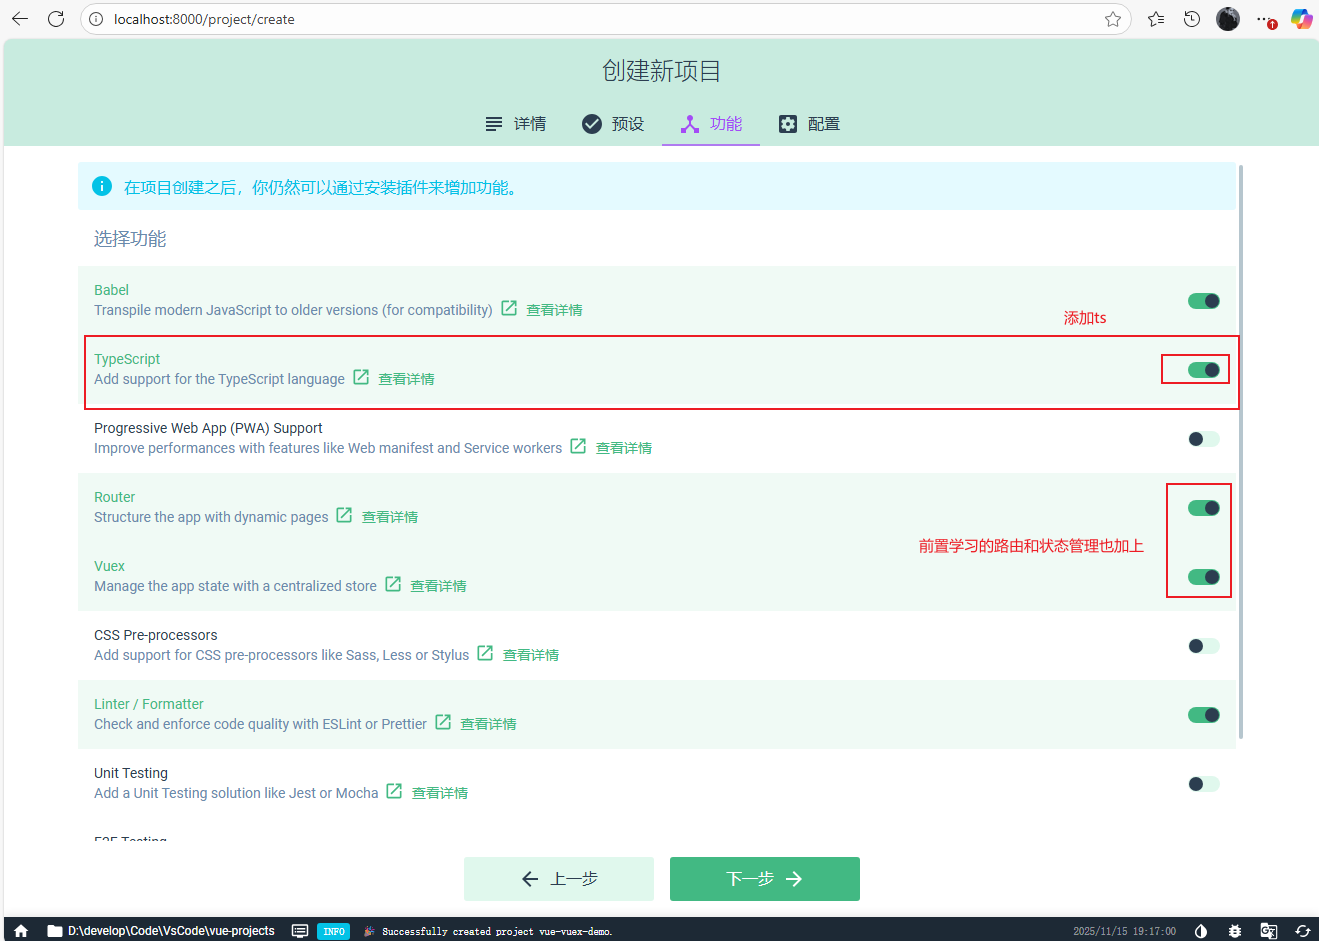Screen dimensions: 1319x941
Task: Open 查看详情 link for Vuex
Action: click(x=439, y=586)
